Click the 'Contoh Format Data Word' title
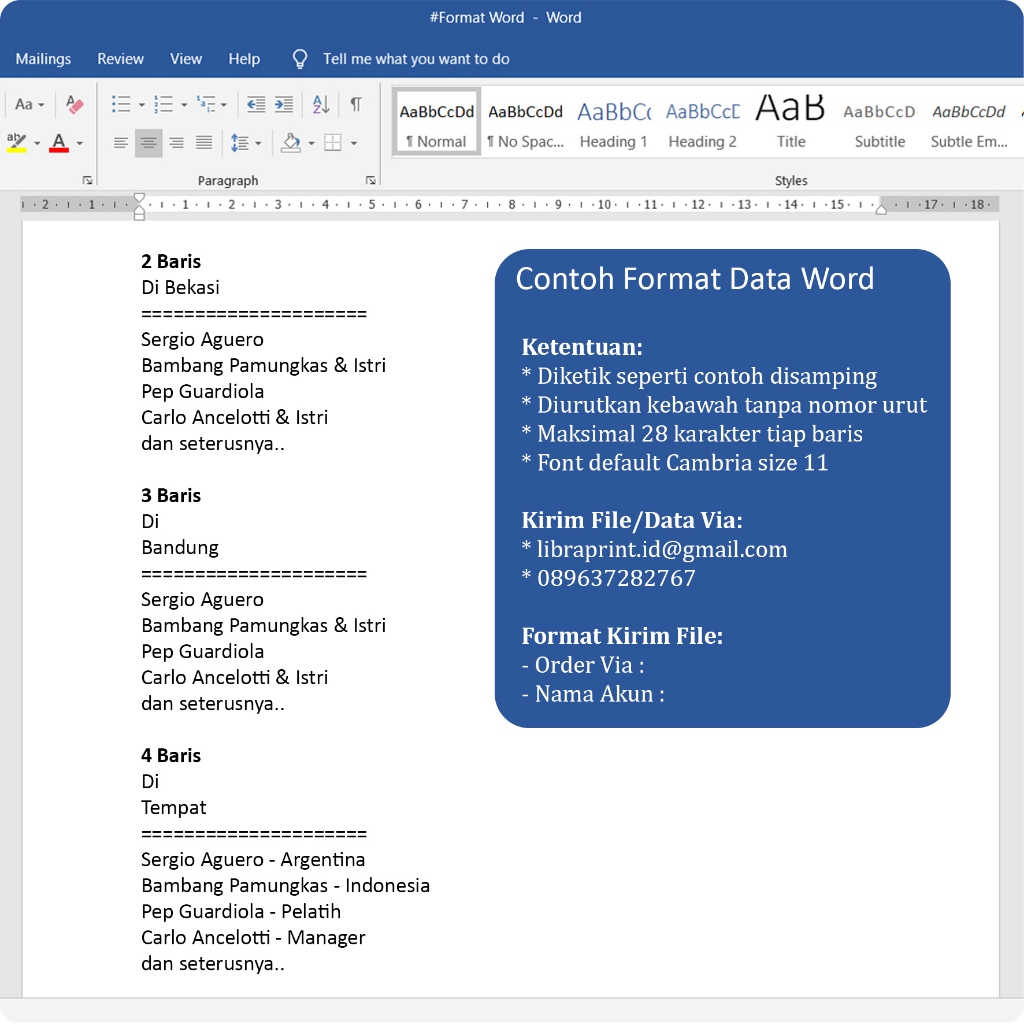 (x=695, y=279)
